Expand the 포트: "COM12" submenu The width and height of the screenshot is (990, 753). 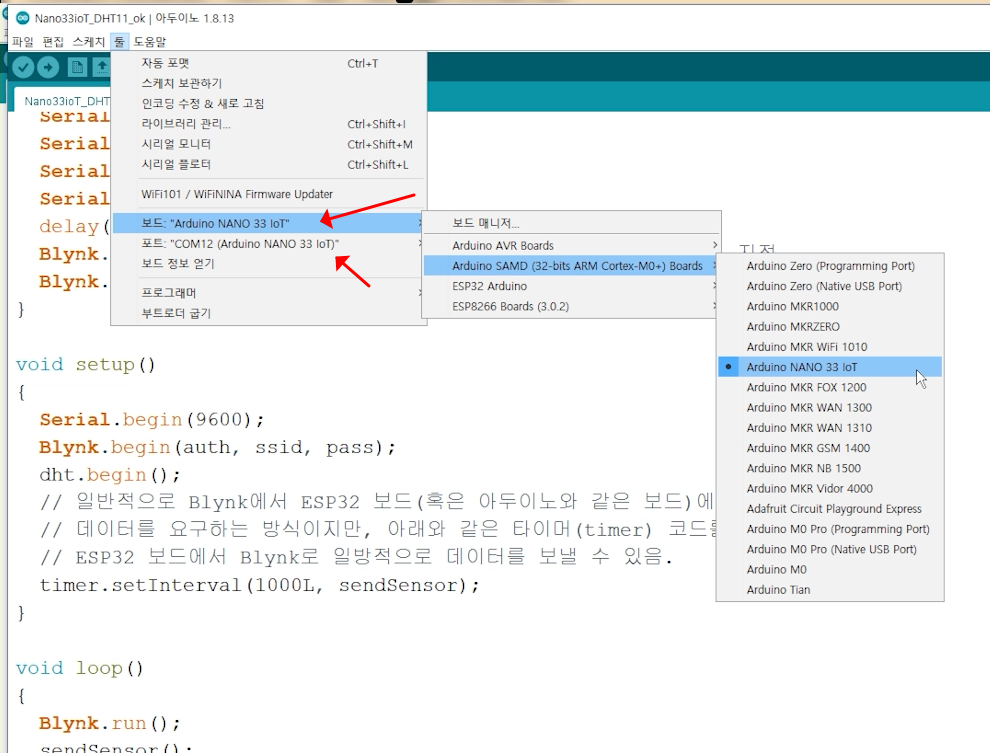coord(270,244)
